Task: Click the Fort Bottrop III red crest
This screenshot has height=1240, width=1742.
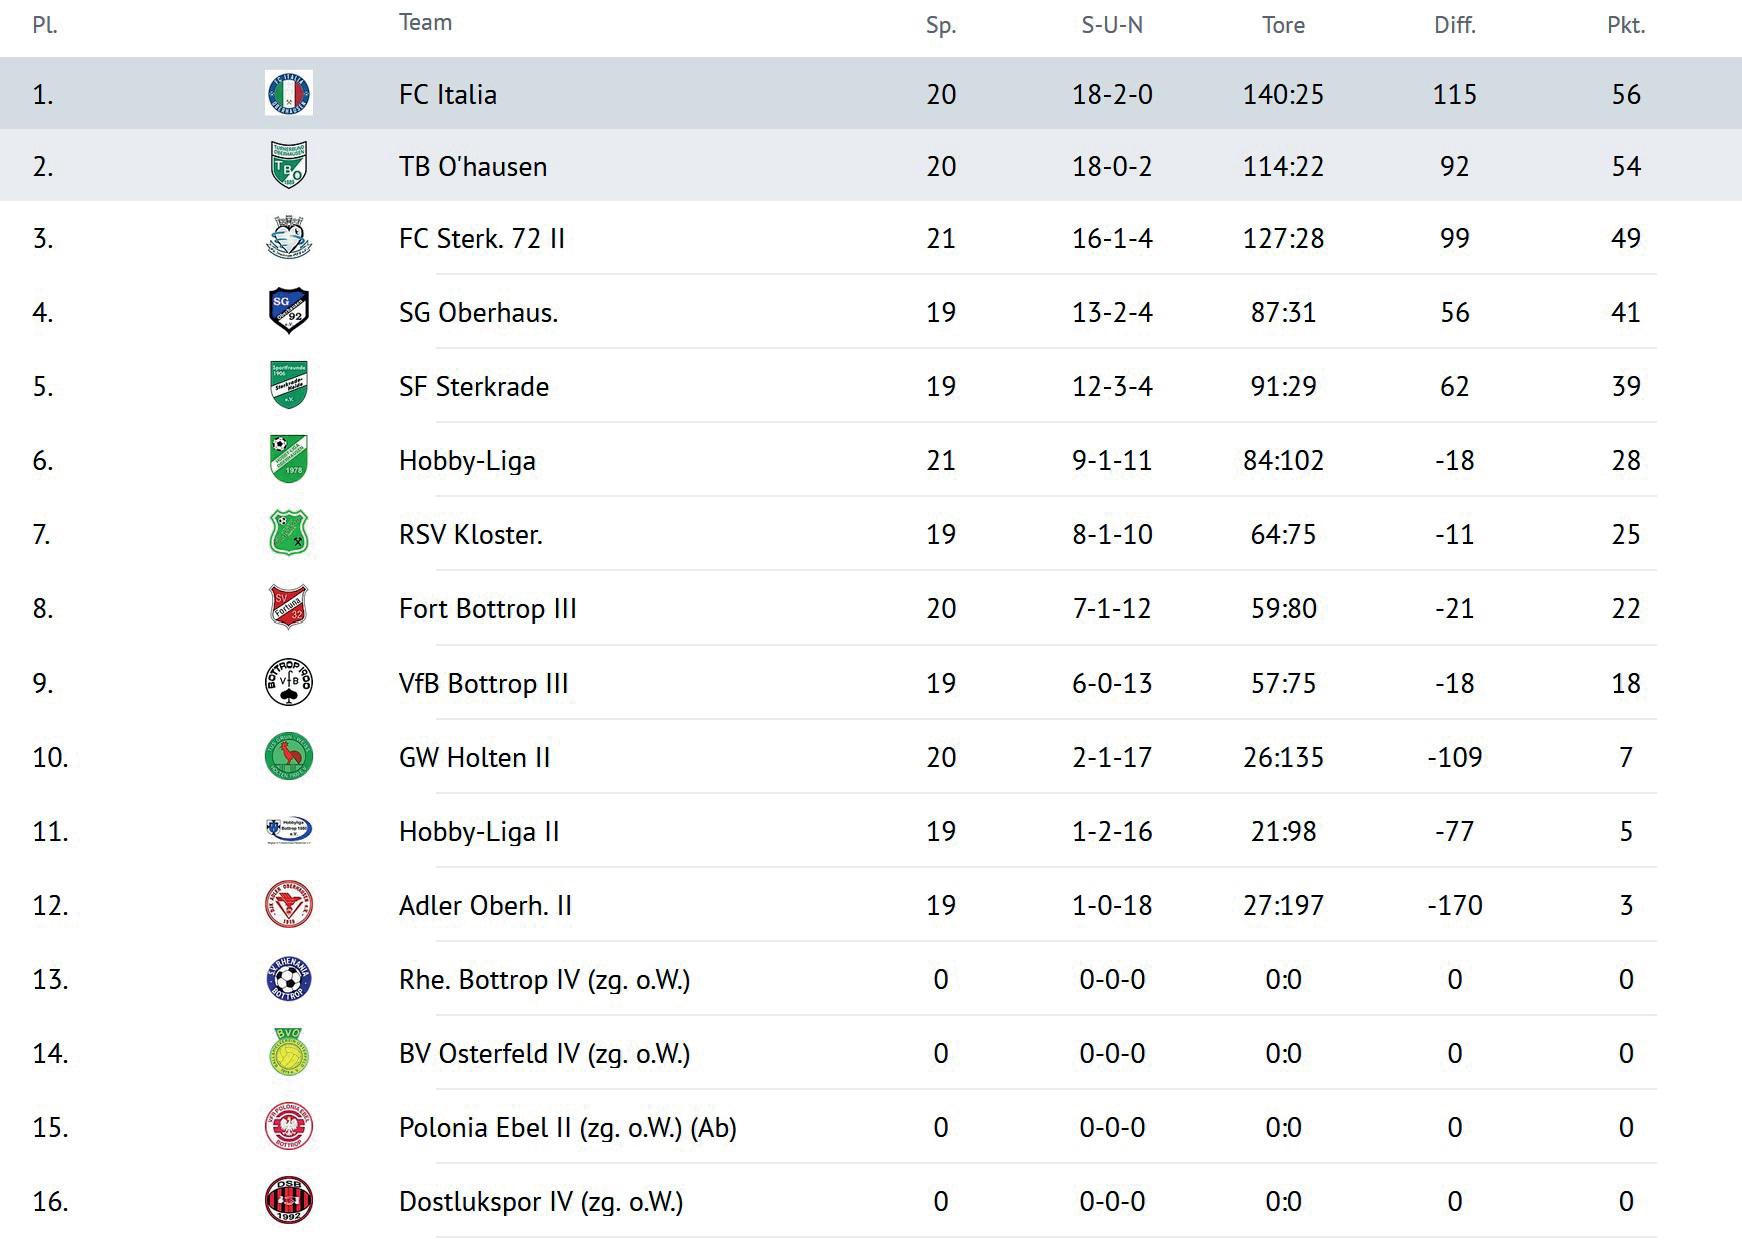Action: tap(288, 607)
